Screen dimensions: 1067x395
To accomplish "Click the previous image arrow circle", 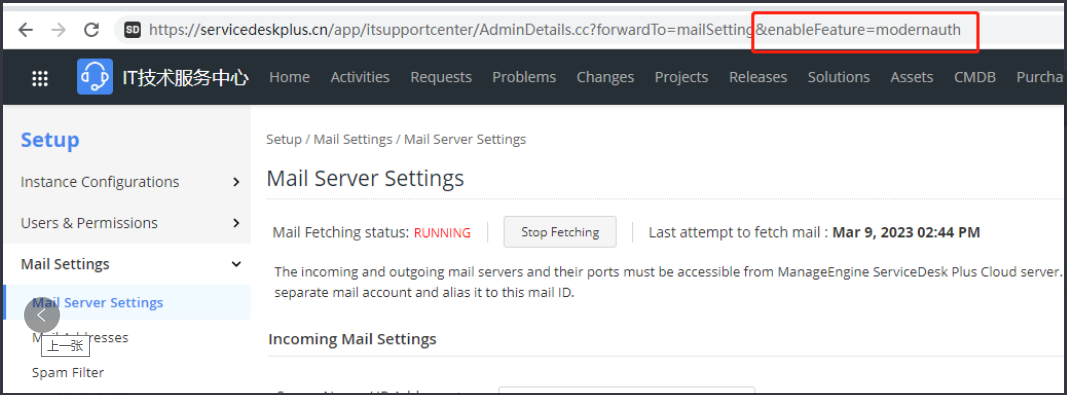I will [42, 315].
